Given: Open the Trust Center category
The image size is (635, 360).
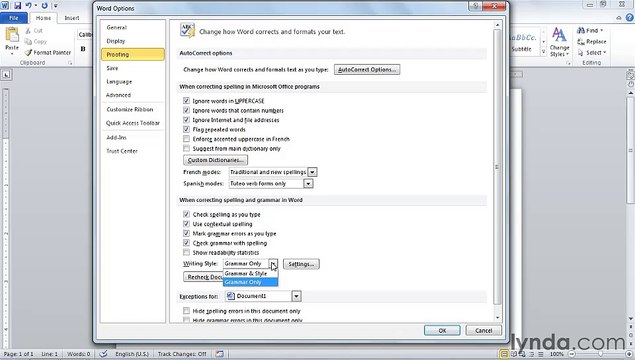Looking at the screenshot, I should point(133,151).
